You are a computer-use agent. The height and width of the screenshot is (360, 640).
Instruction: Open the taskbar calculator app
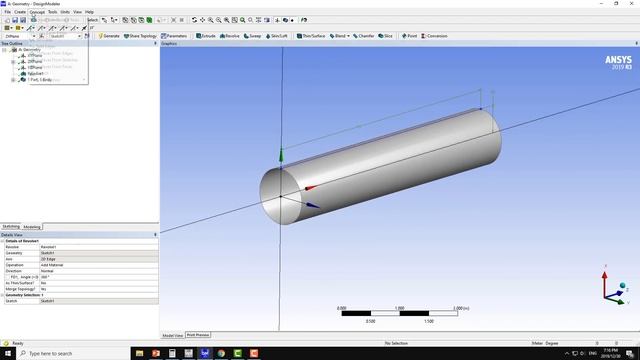(x=172, y=353)
